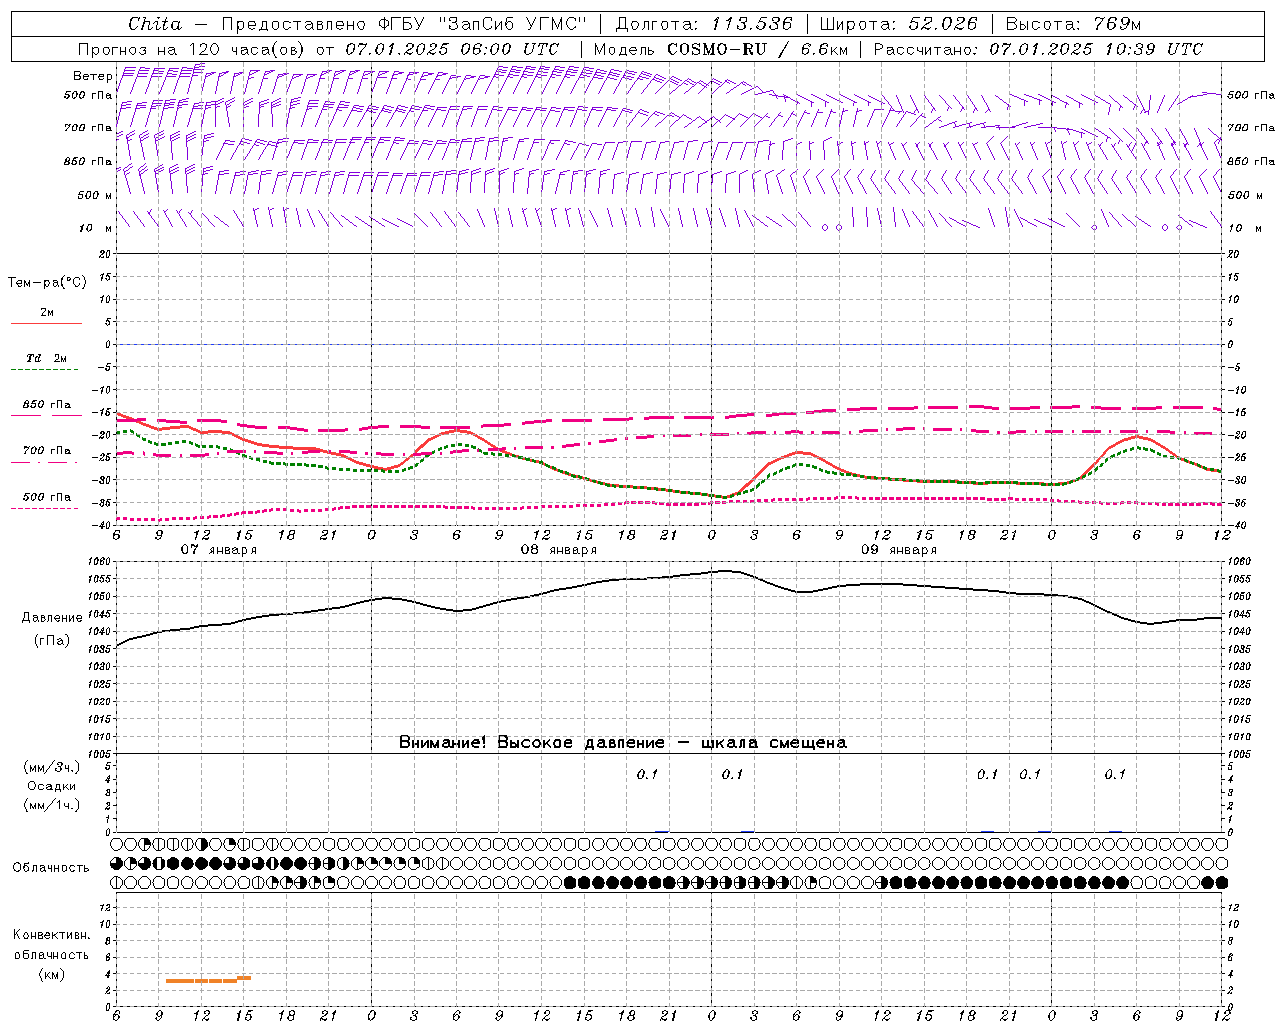Viewport: 1280px width, 1024px height.
Task: Click the warning "Внимание! Высокое давление — шкала смещена"
Action: pos(623,743)
